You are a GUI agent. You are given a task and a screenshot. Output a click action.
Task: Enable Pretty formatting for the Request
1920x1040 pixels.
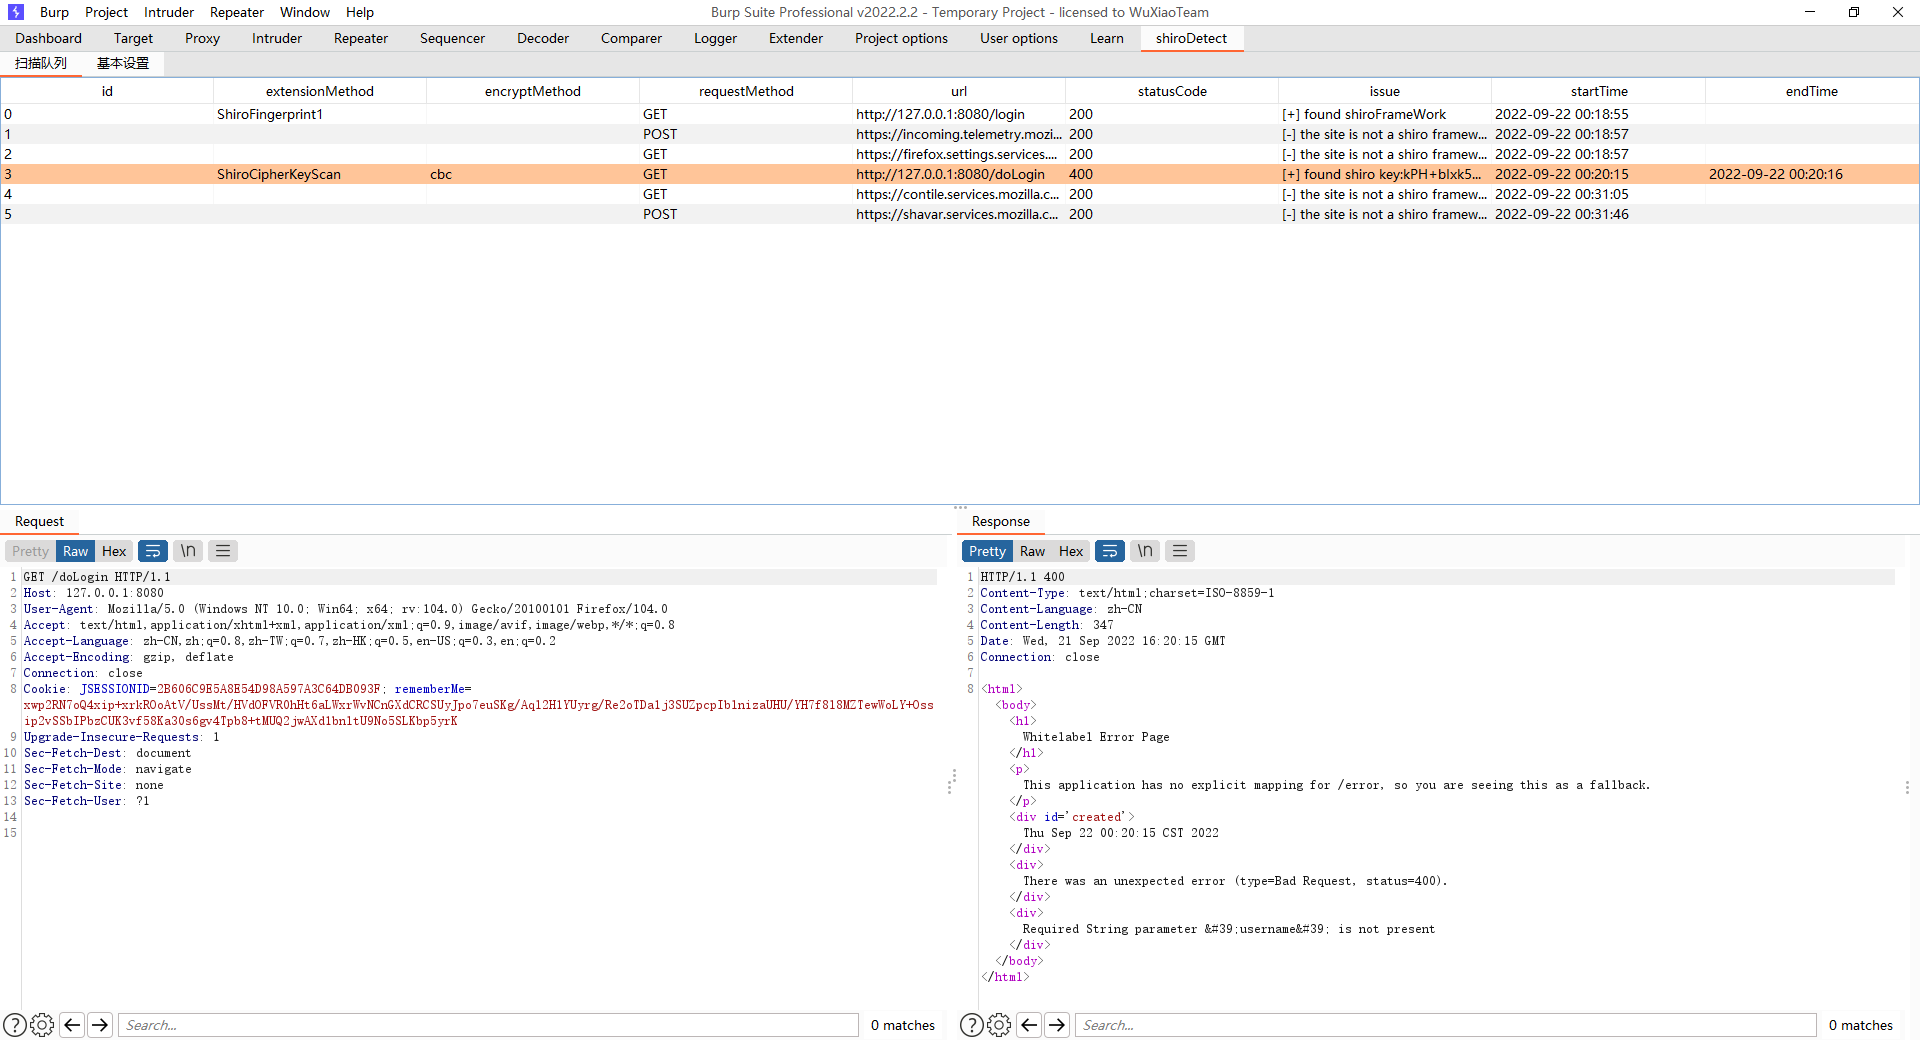click(29, 551)
